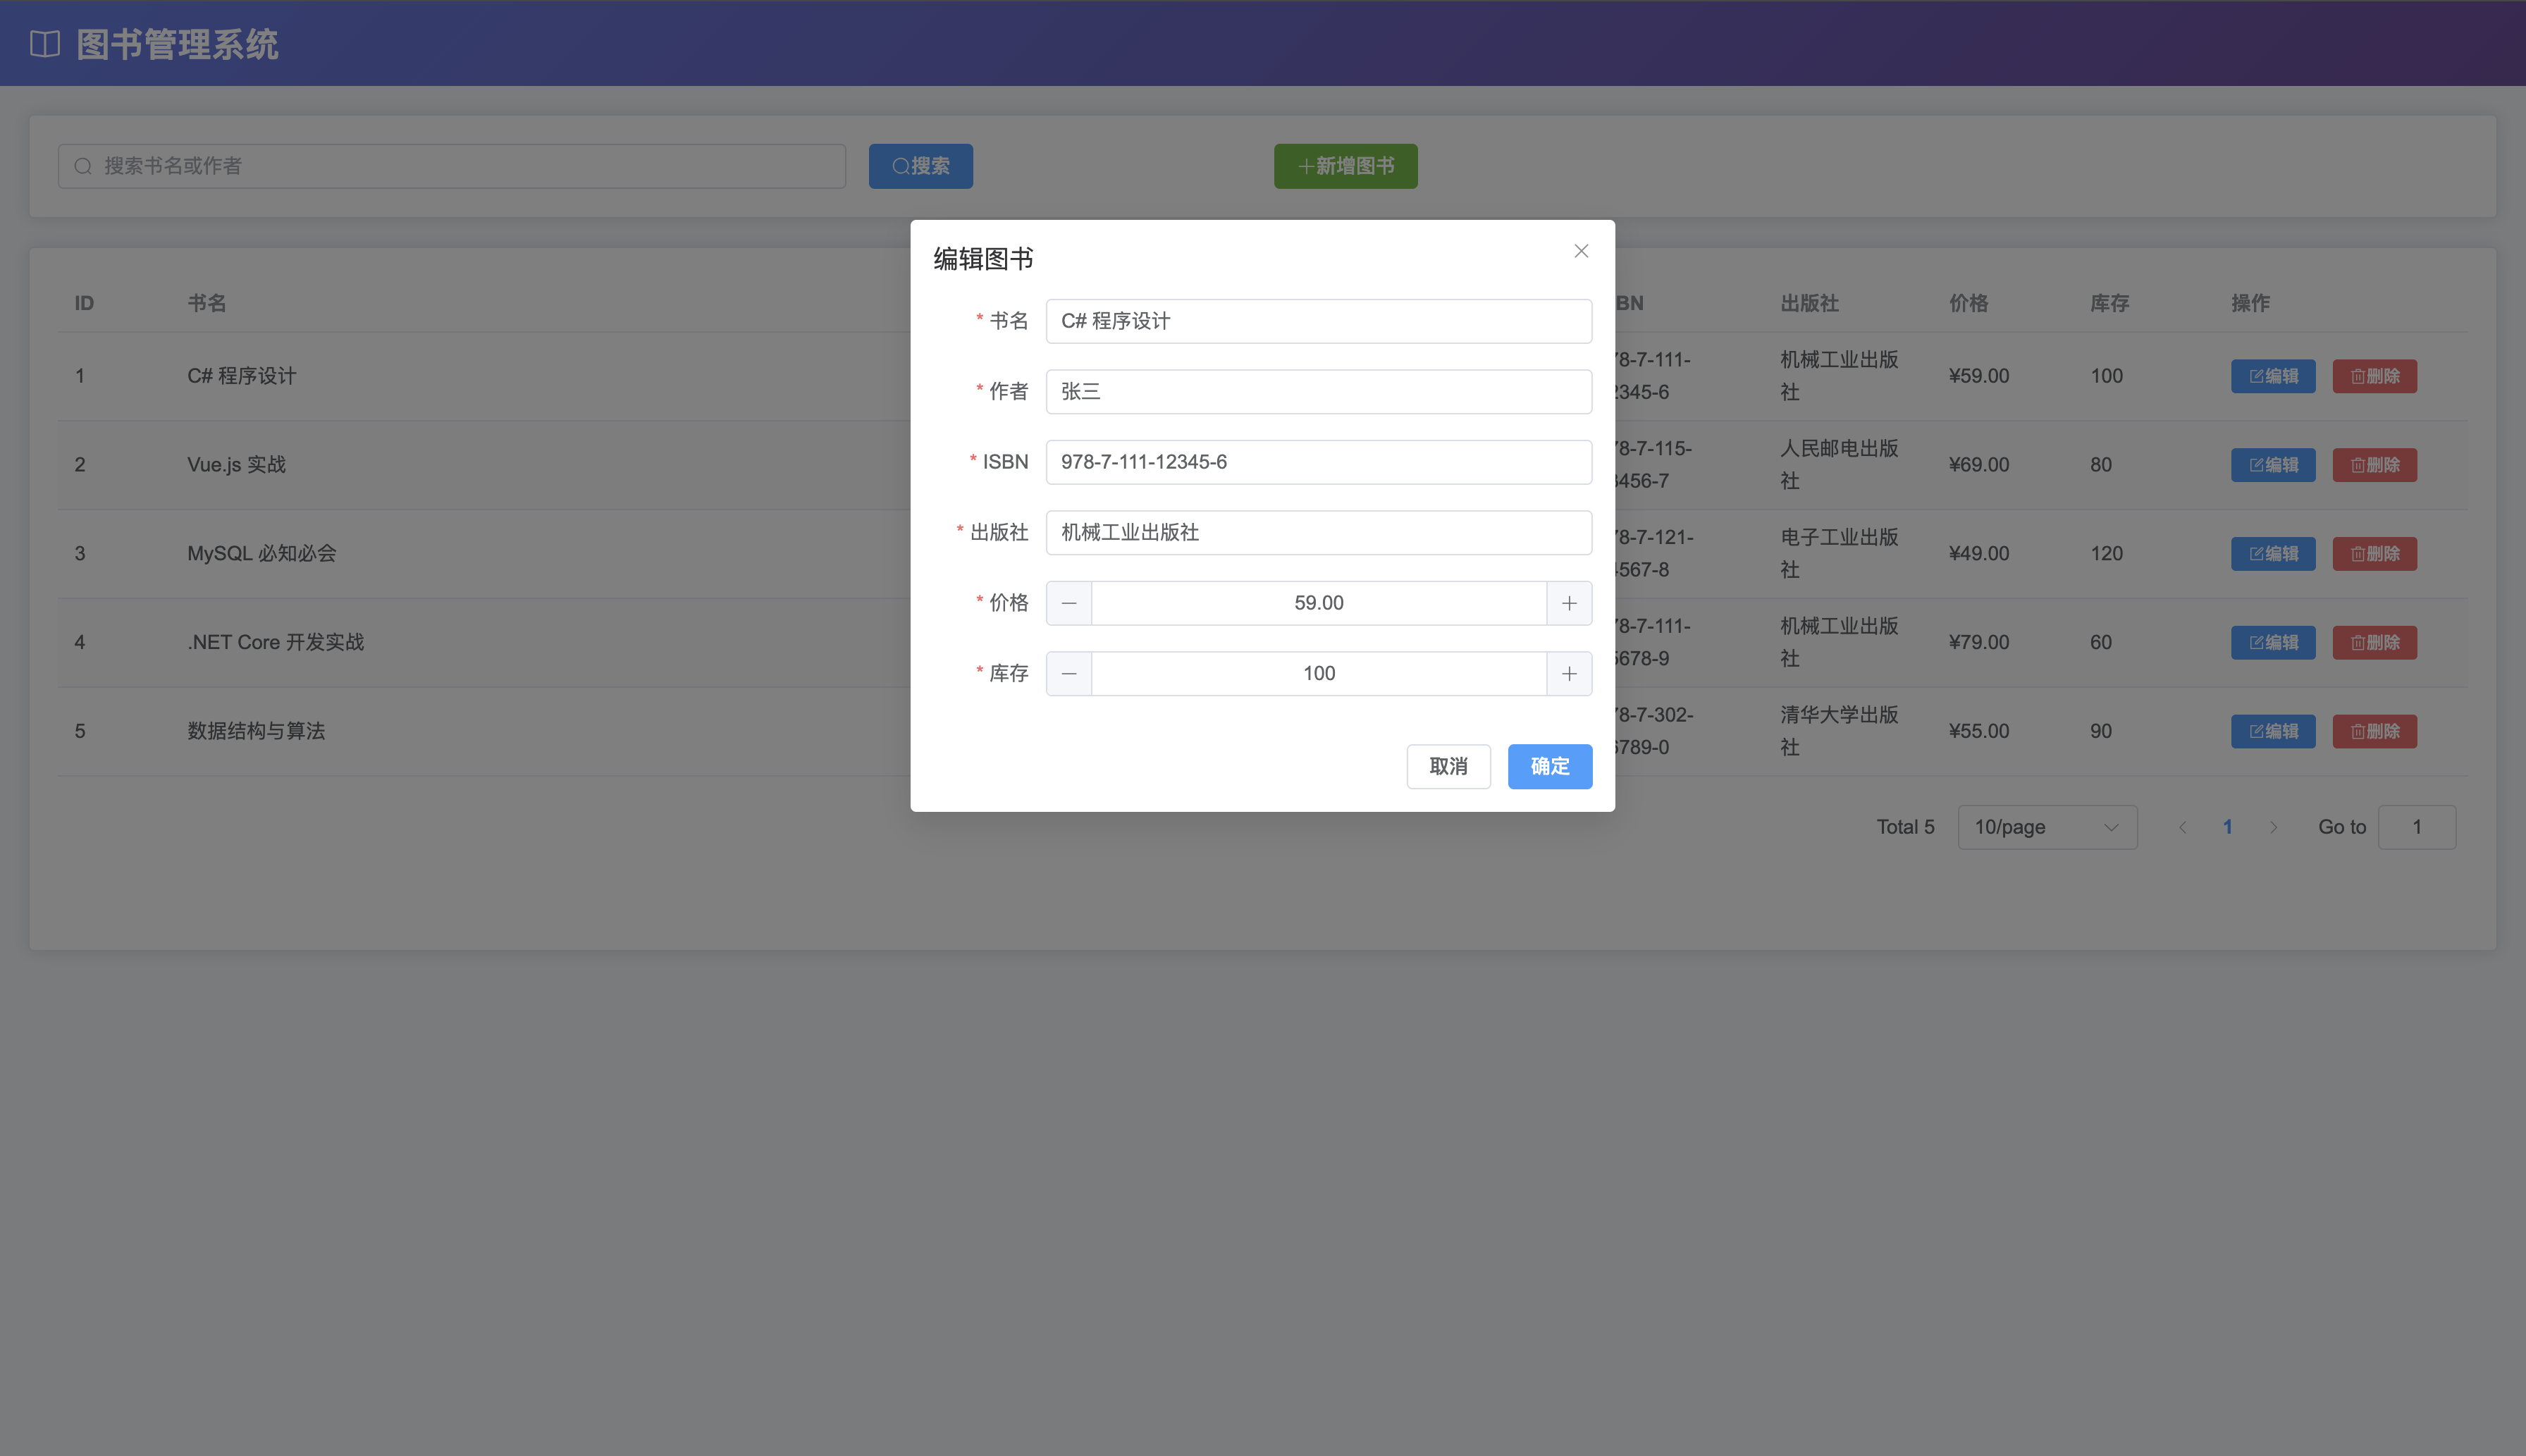Screen dimensions: 2526x1456
Task: Click the 作者 input field
Action: point(1318,391)
